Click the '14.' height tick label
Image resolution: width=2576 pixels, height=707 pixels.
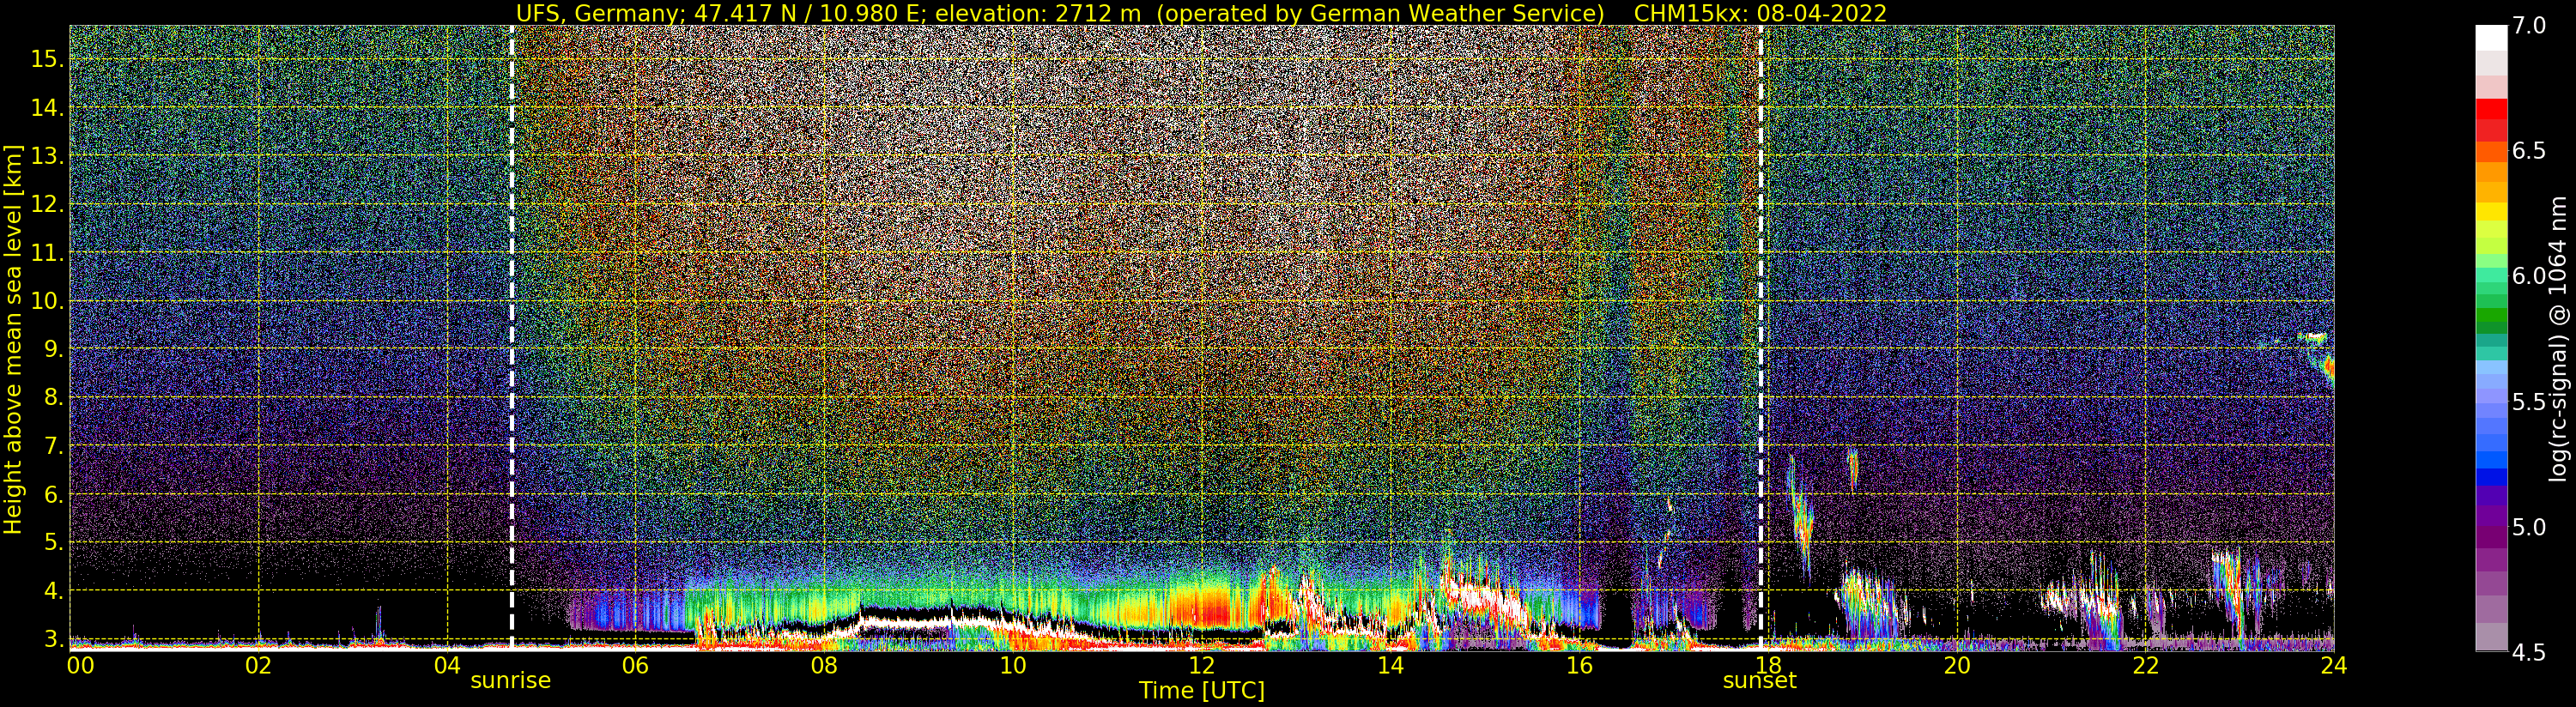tap(47, 108)
